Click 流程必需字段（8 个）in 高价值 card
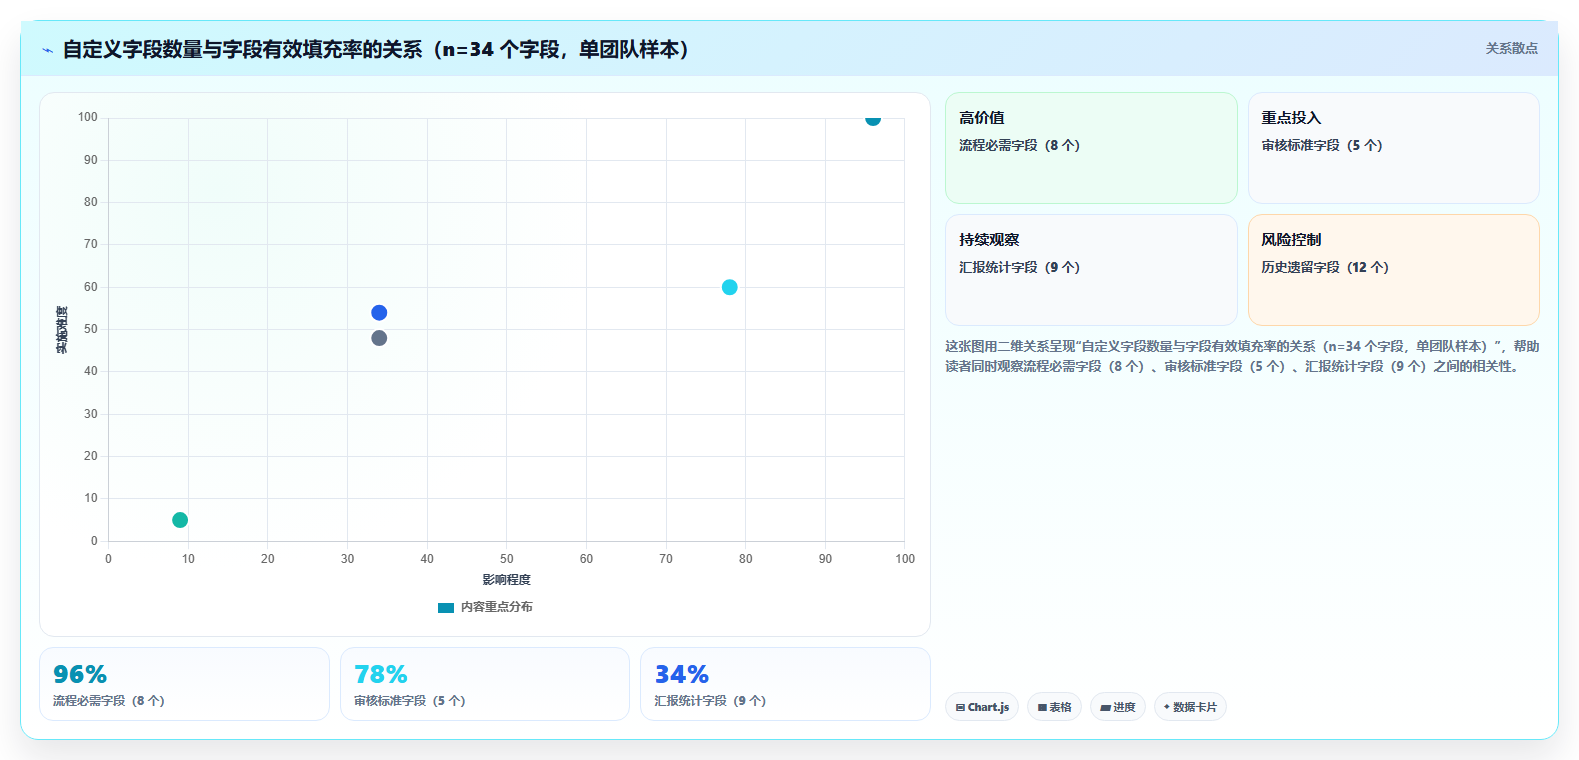 (x=1020, y=145)
